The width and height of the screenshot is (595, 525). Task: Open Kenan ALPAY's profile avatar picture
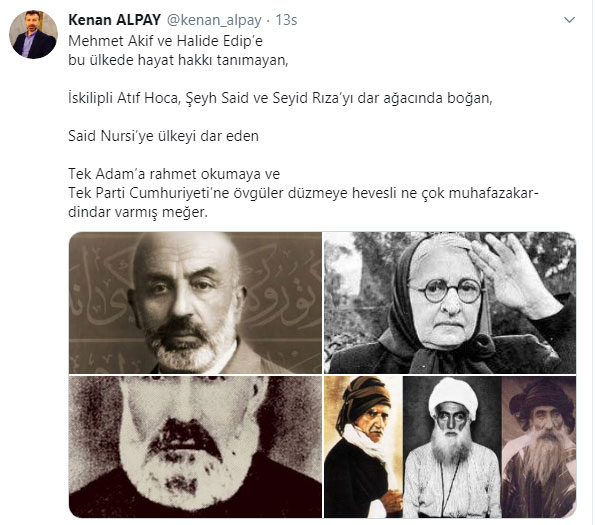(33, 34)
